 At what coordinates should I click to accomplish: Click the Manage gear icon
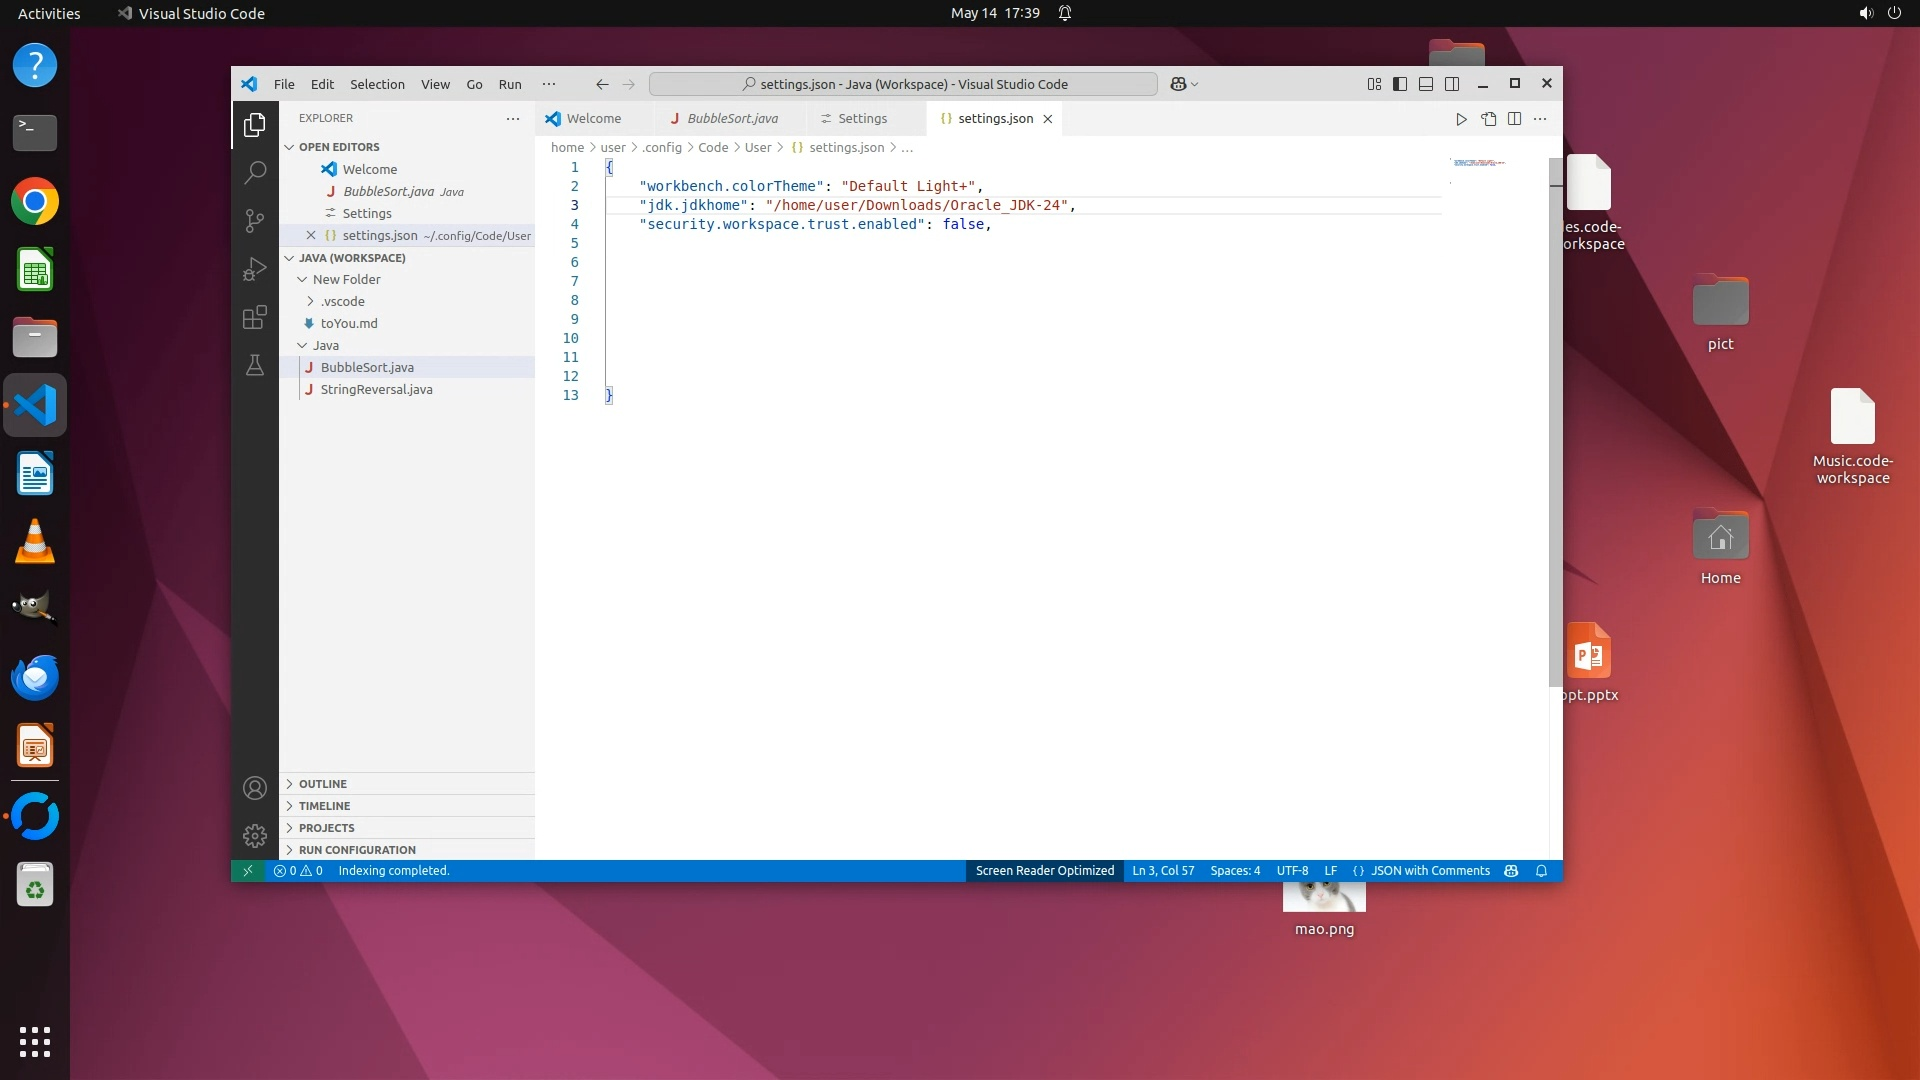(255, 835)
